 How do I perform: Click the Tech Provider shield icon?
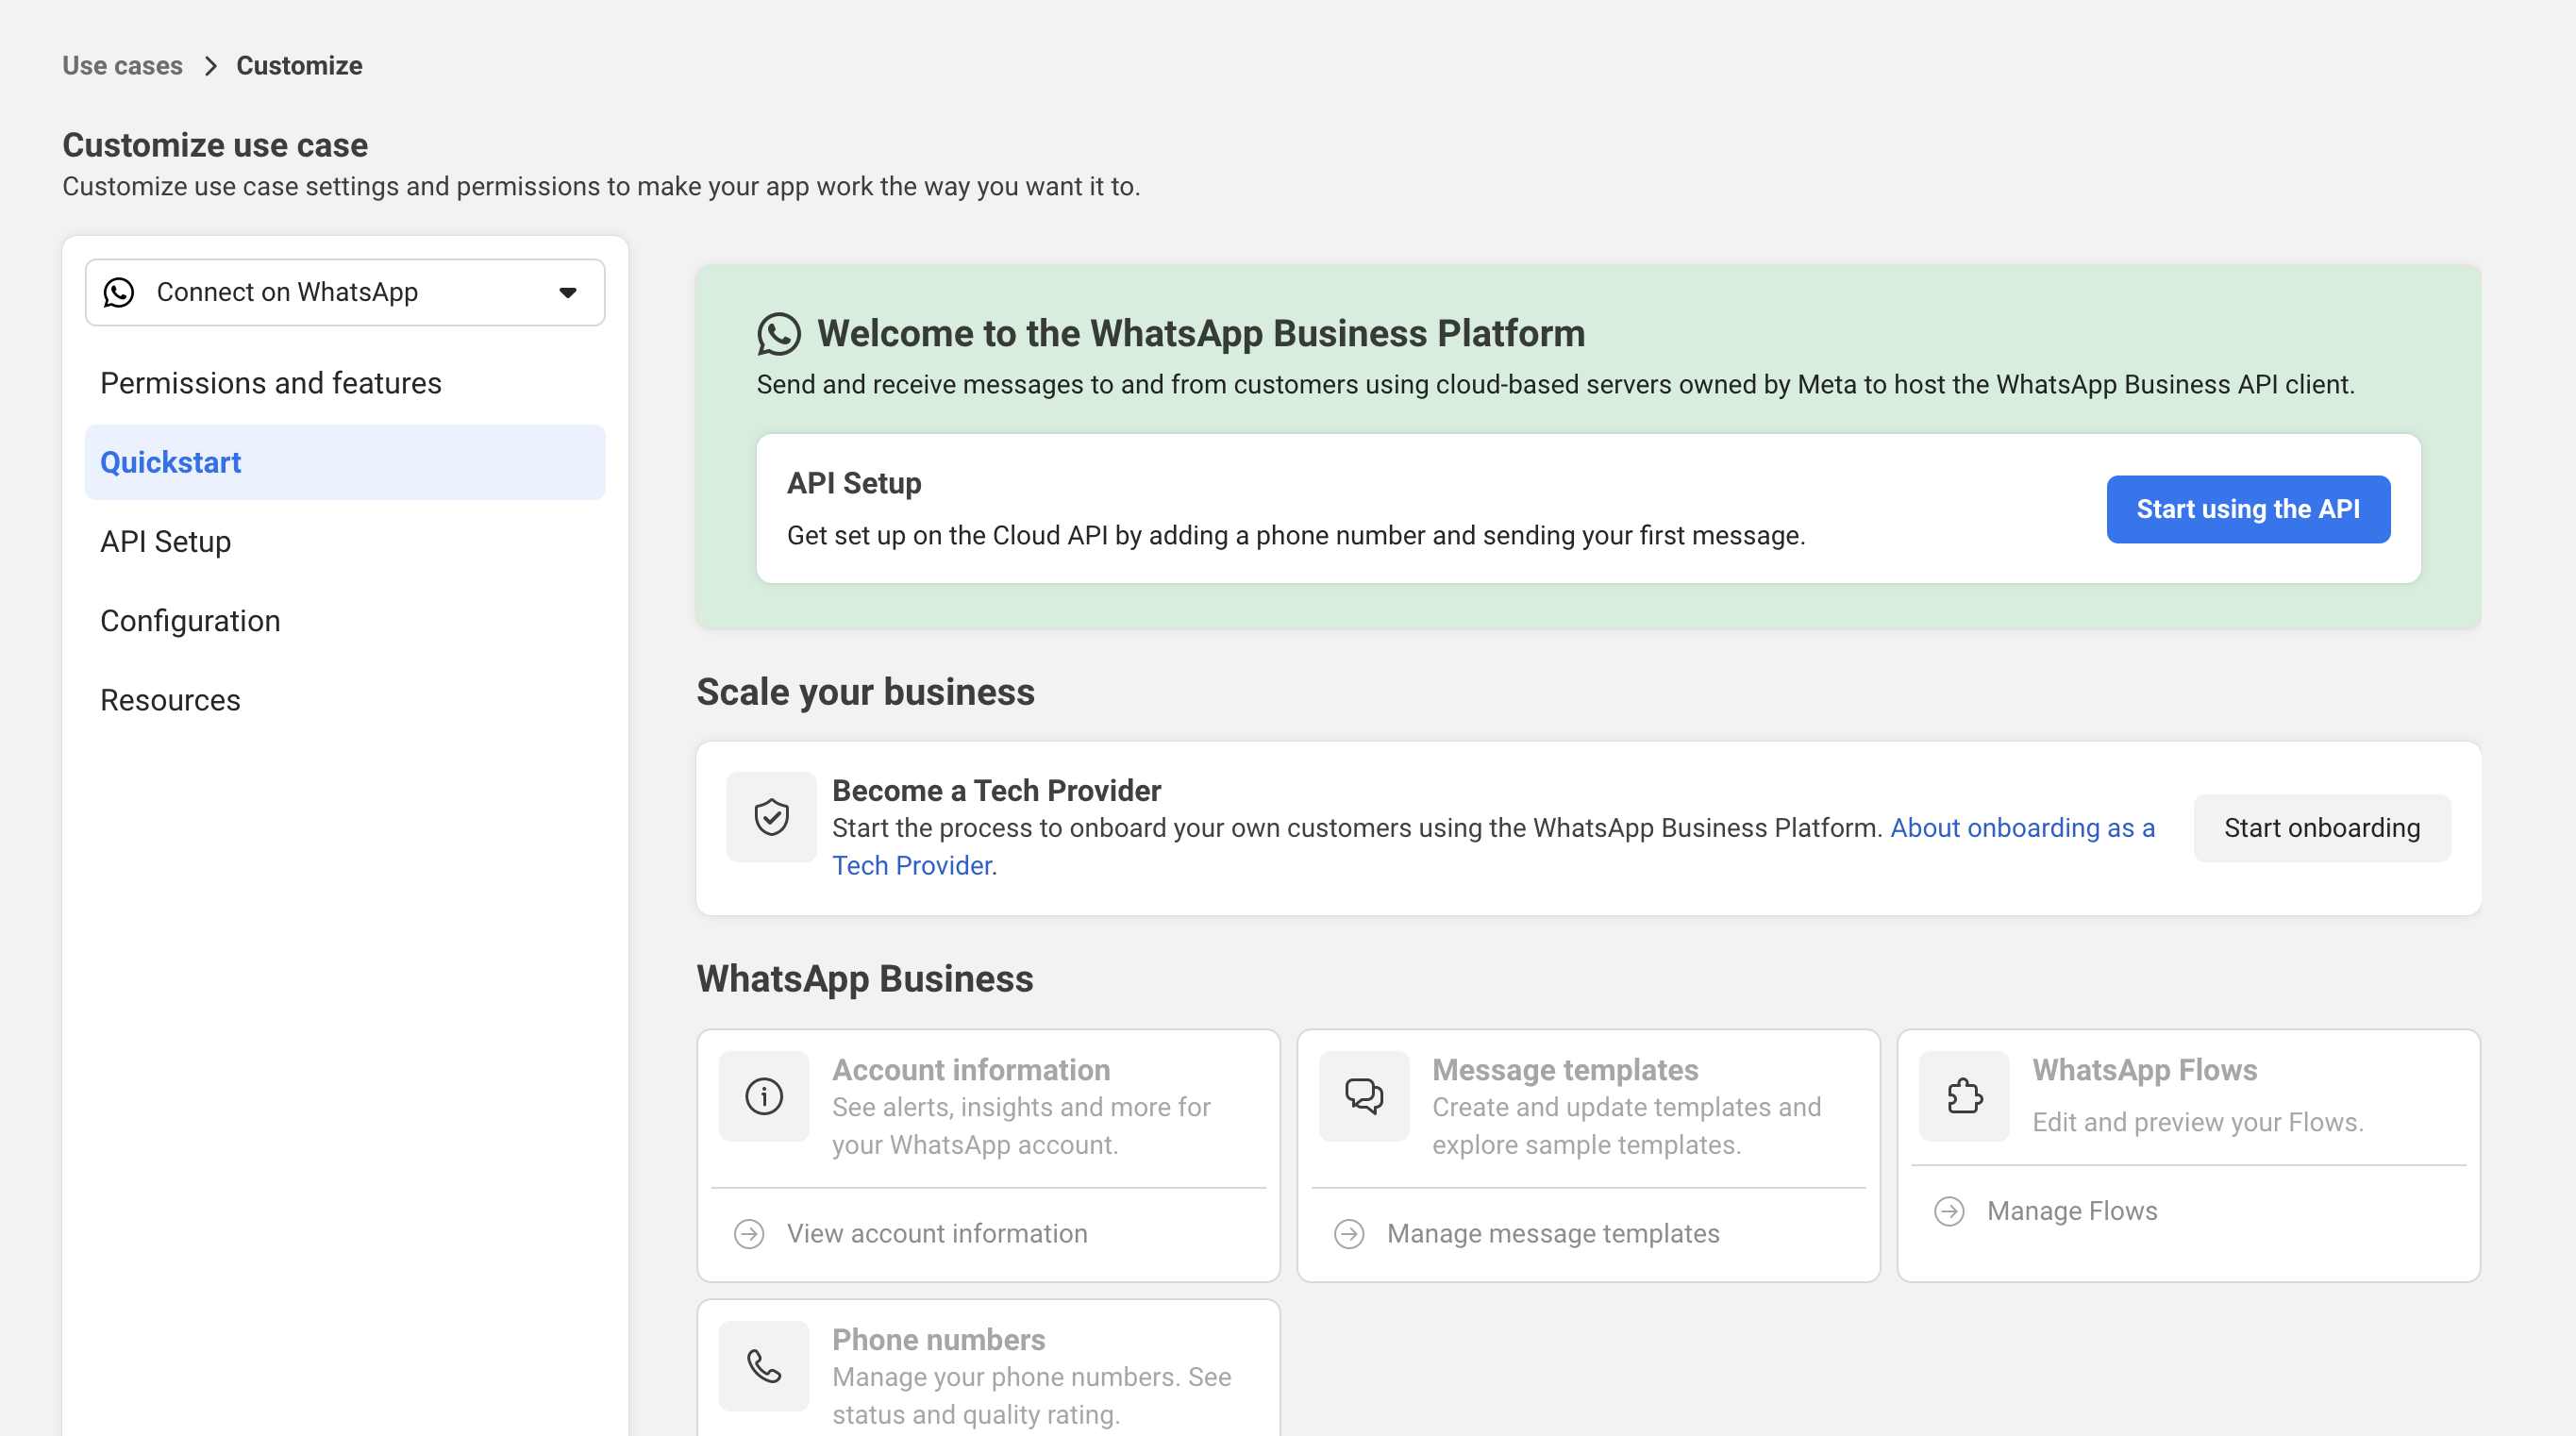pos(771,817)
